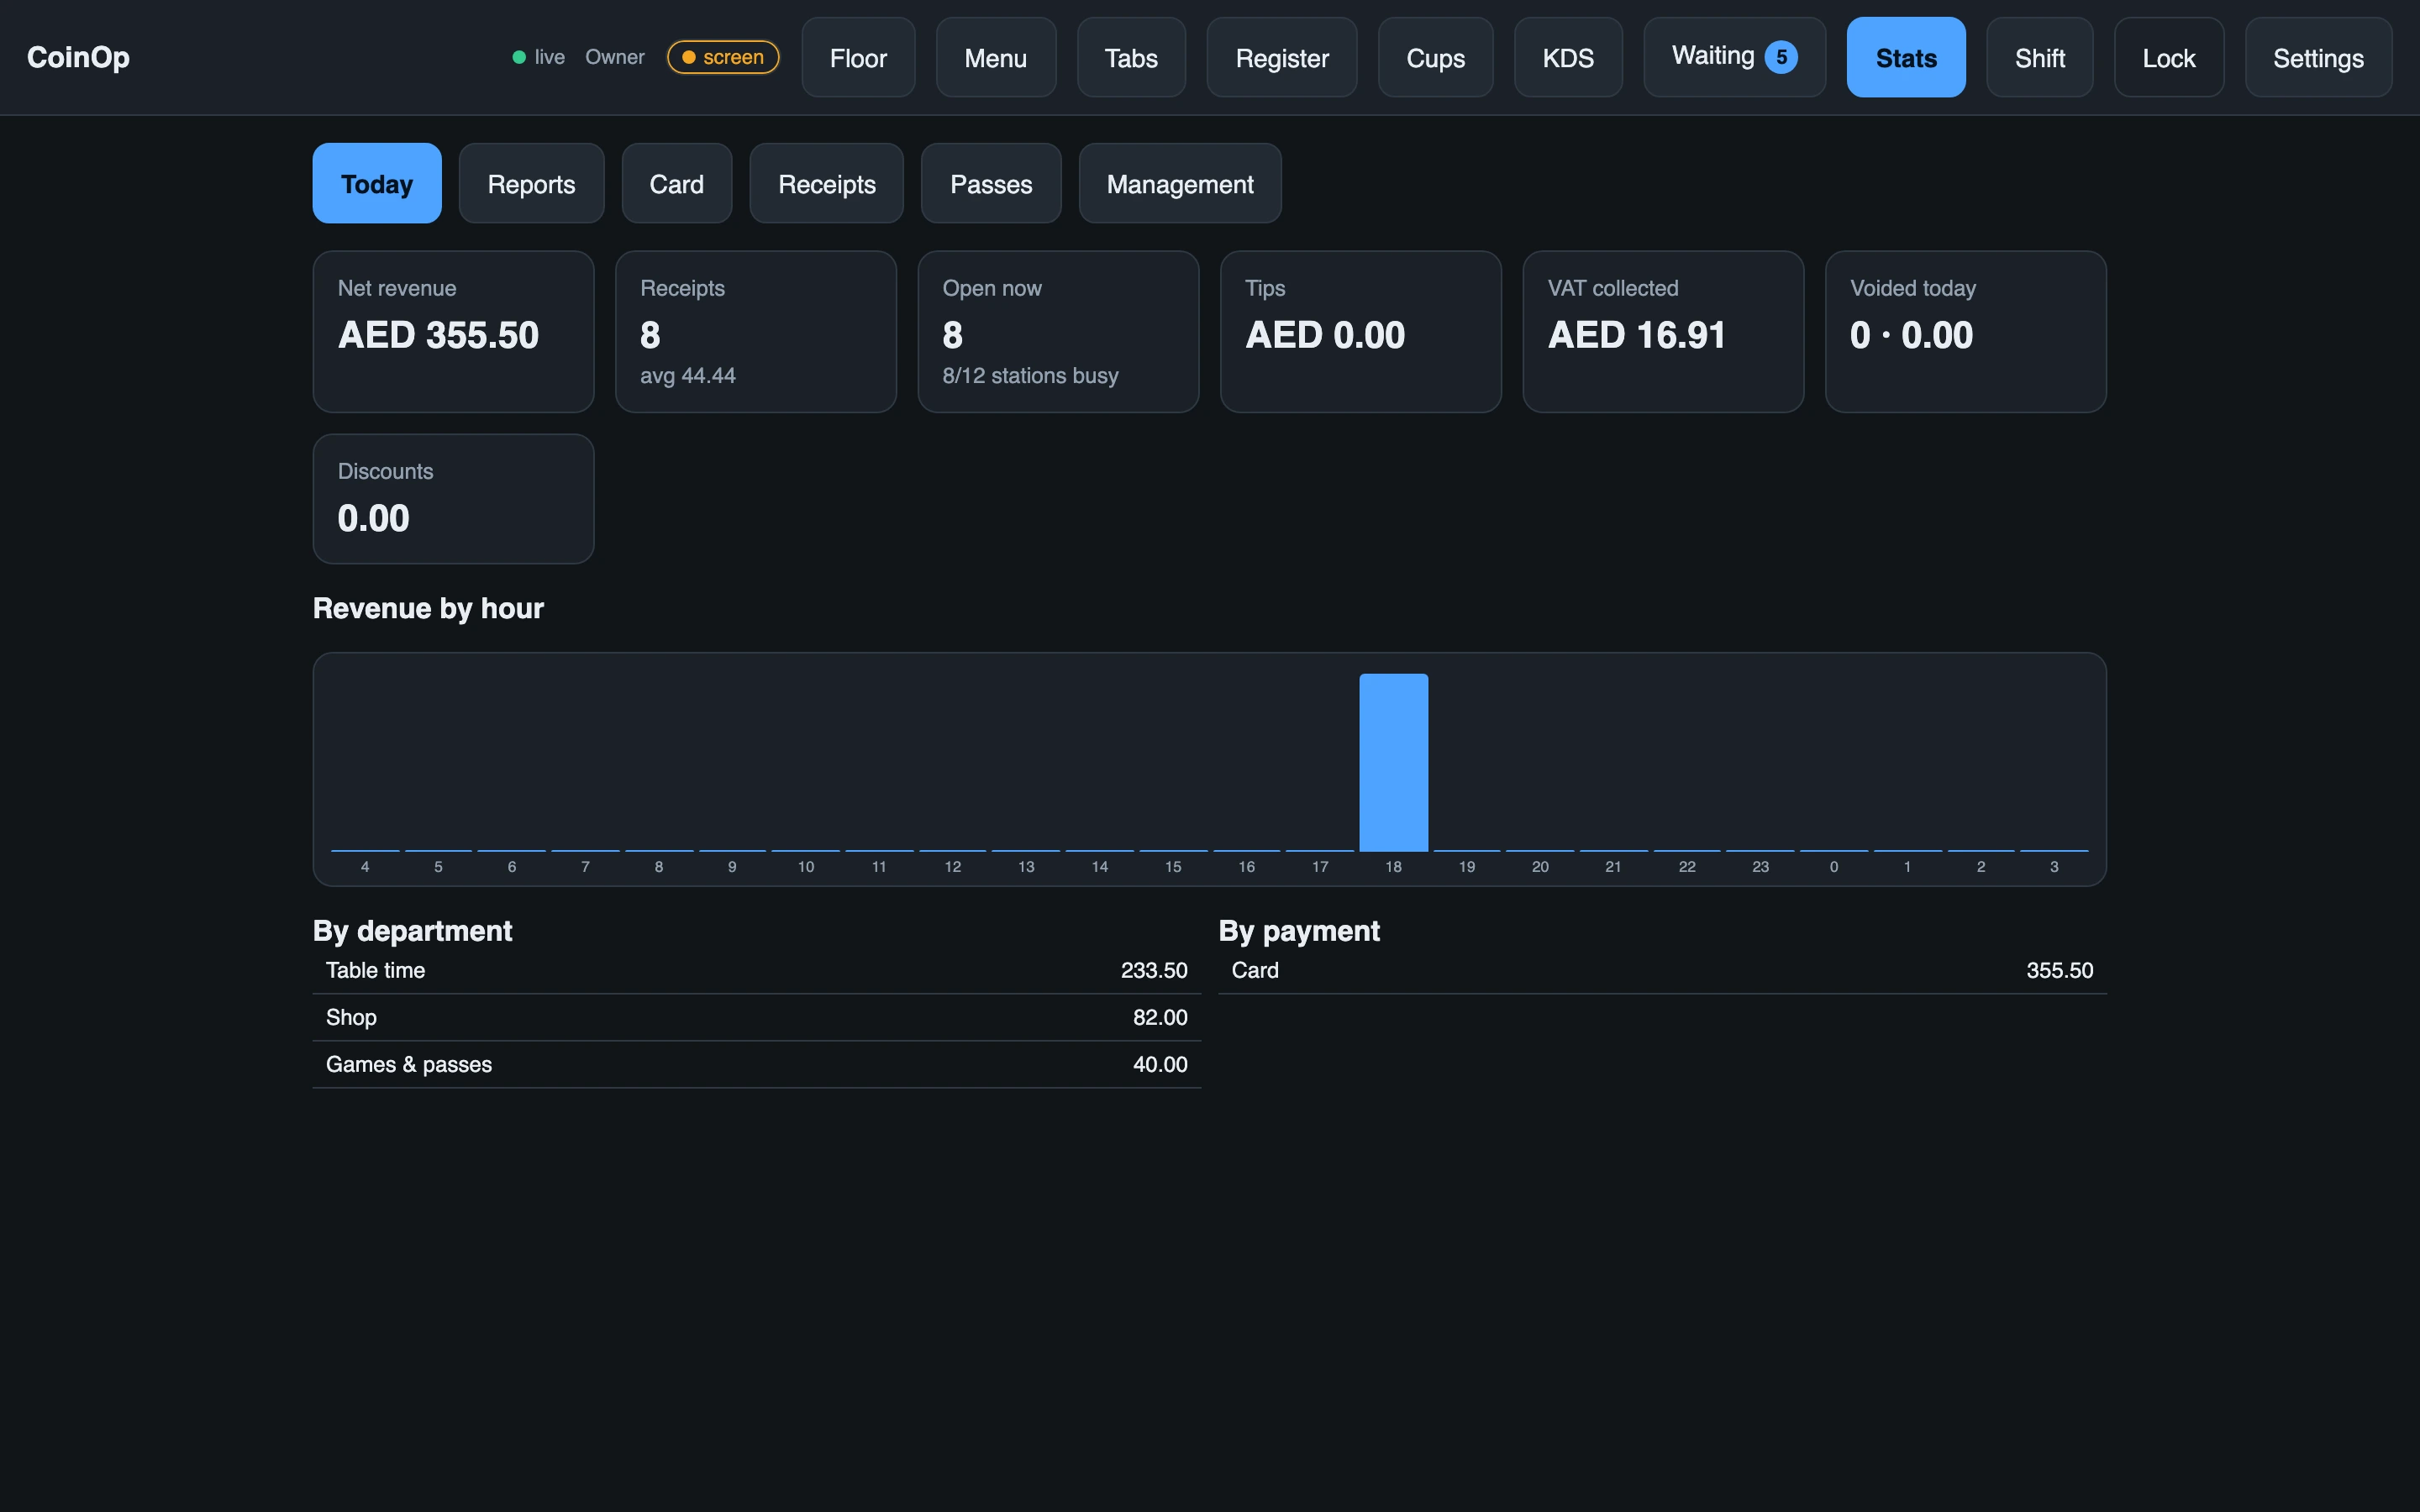Open the Card sub-tab
This screenshot has height=1512, width=2420.
tap(677, 183)
